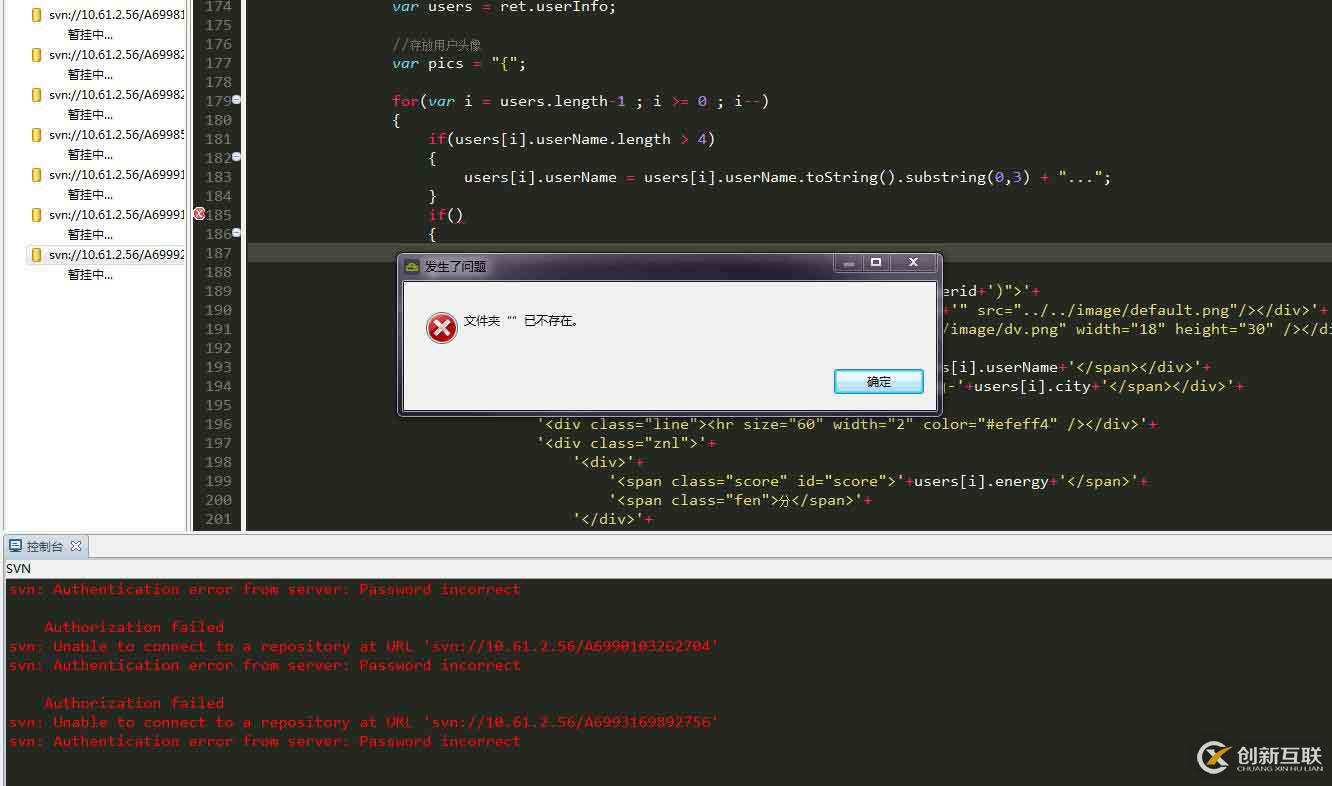Minimize the 发生了问题 dialog
The height and width of the screenshot is (786, 1332).
click(849, 263)
